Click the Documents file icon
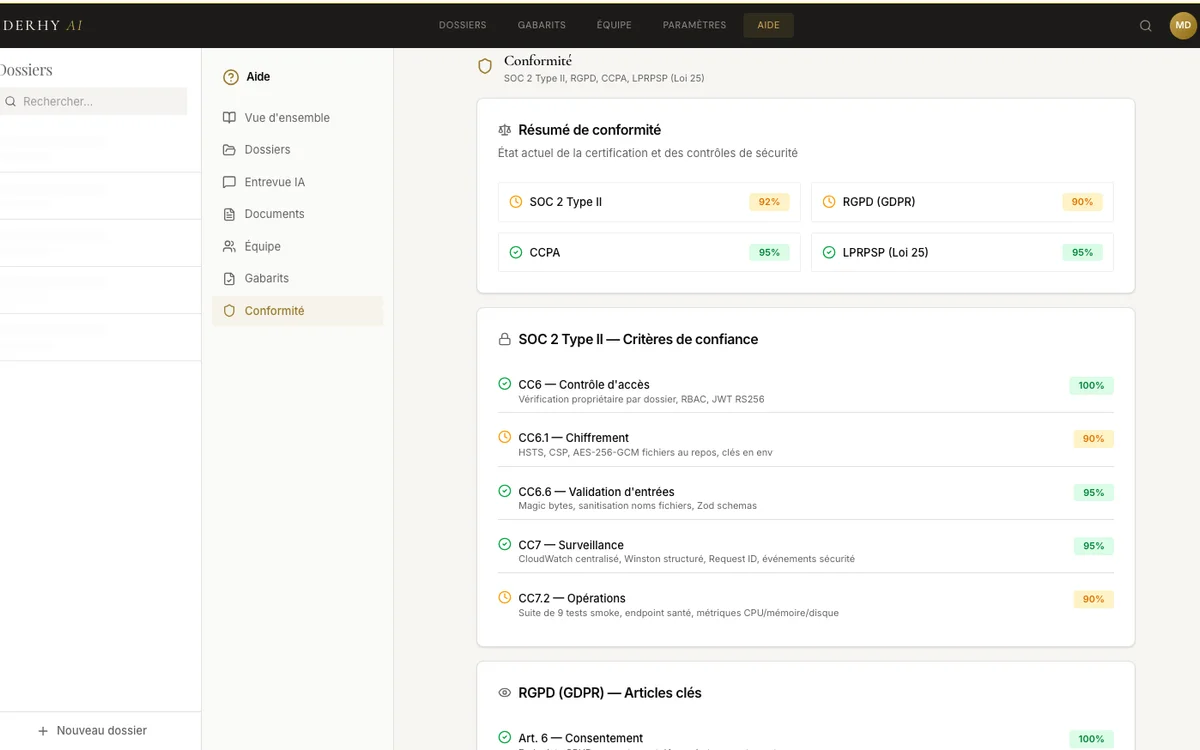Image resolution: width=1200 pixels, height=750 pixels. (228, 213)
